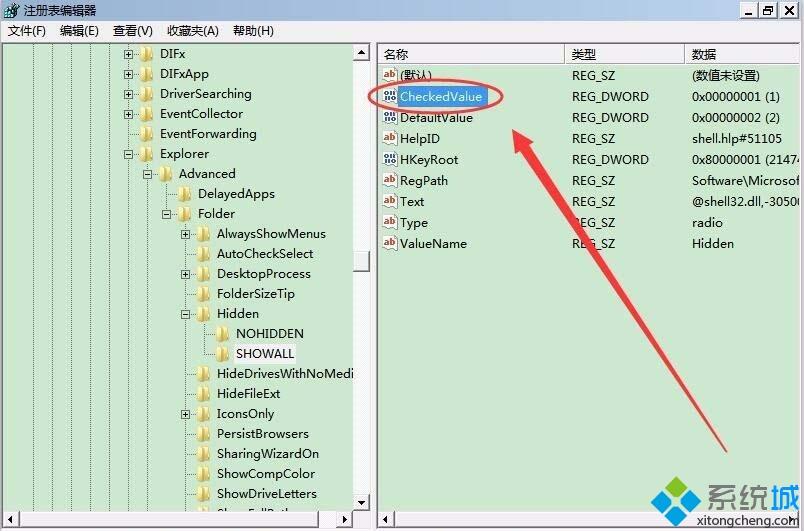This screenshot has width=804, height=531.
Task: Collapse the Hidden tree node
Action: tap(185, 314)
